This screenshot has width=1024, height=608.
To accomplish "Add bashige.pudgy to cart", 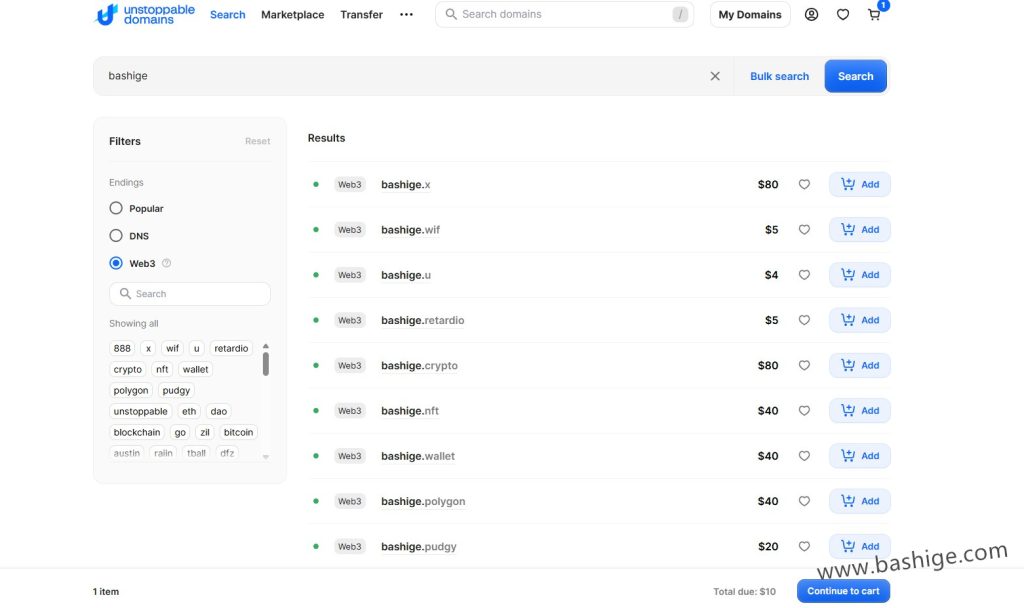I will (859, 547).
